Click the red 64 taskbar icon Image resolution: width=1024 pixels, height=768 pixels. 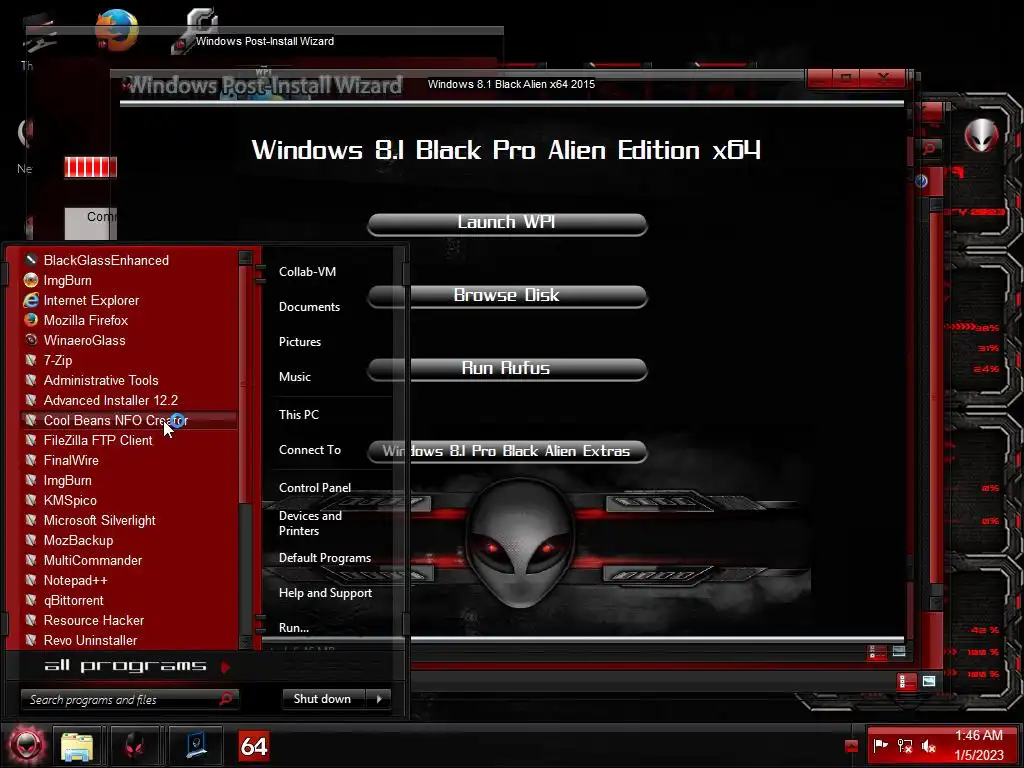tap(253, 746)
